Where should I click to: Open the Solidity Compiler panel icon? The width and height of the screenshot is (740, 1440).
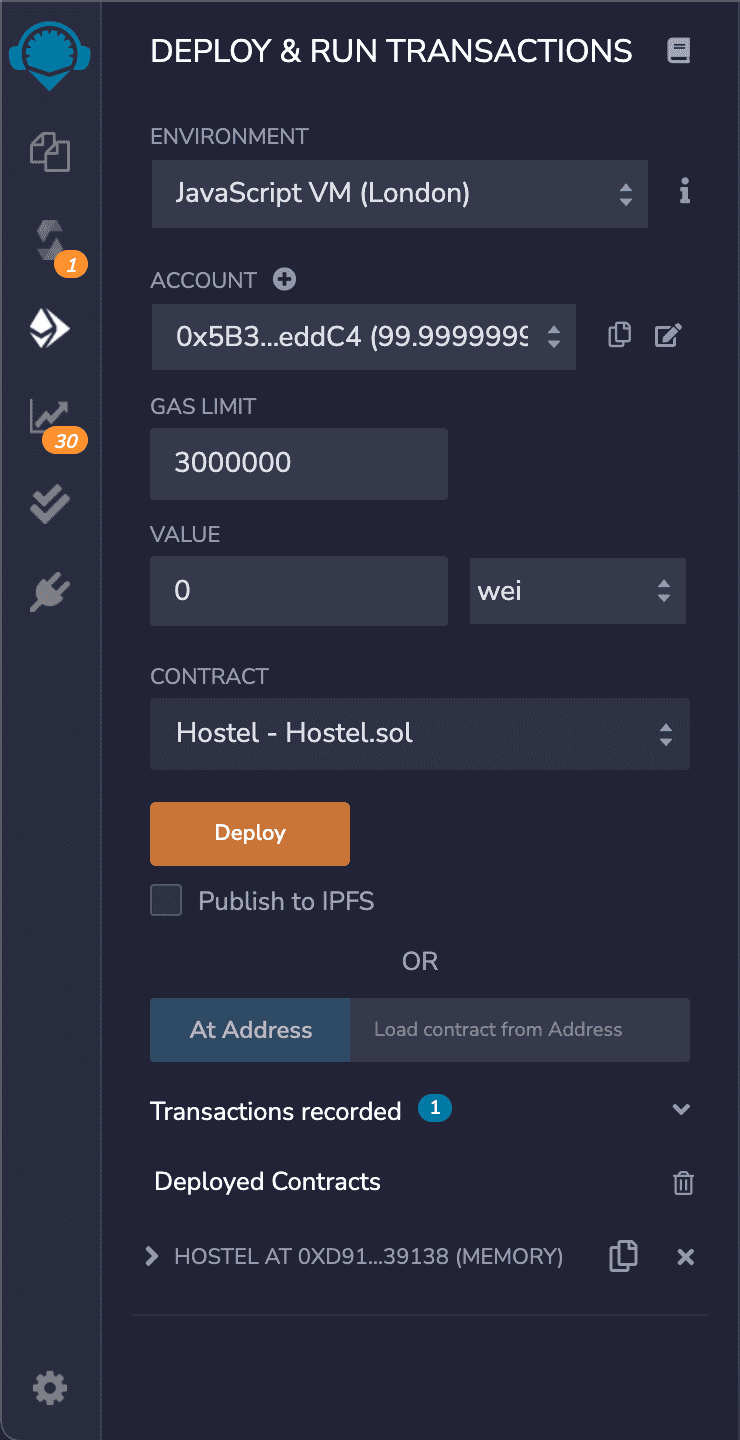(x=50, y=240)
